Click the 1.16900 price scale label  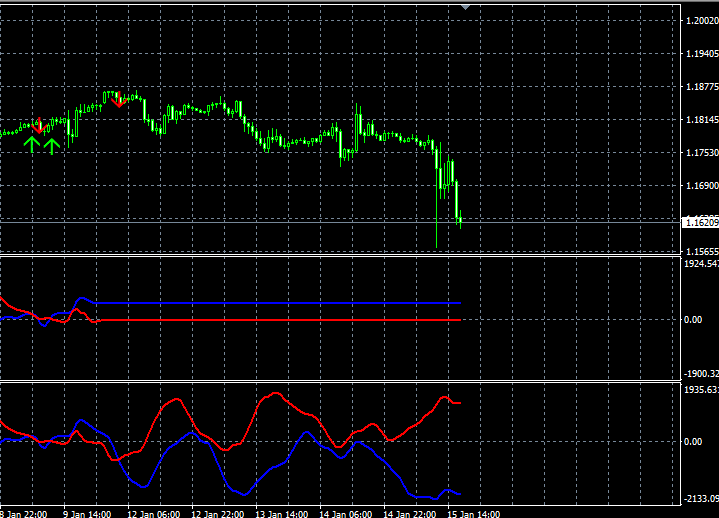tap(702, 186)
